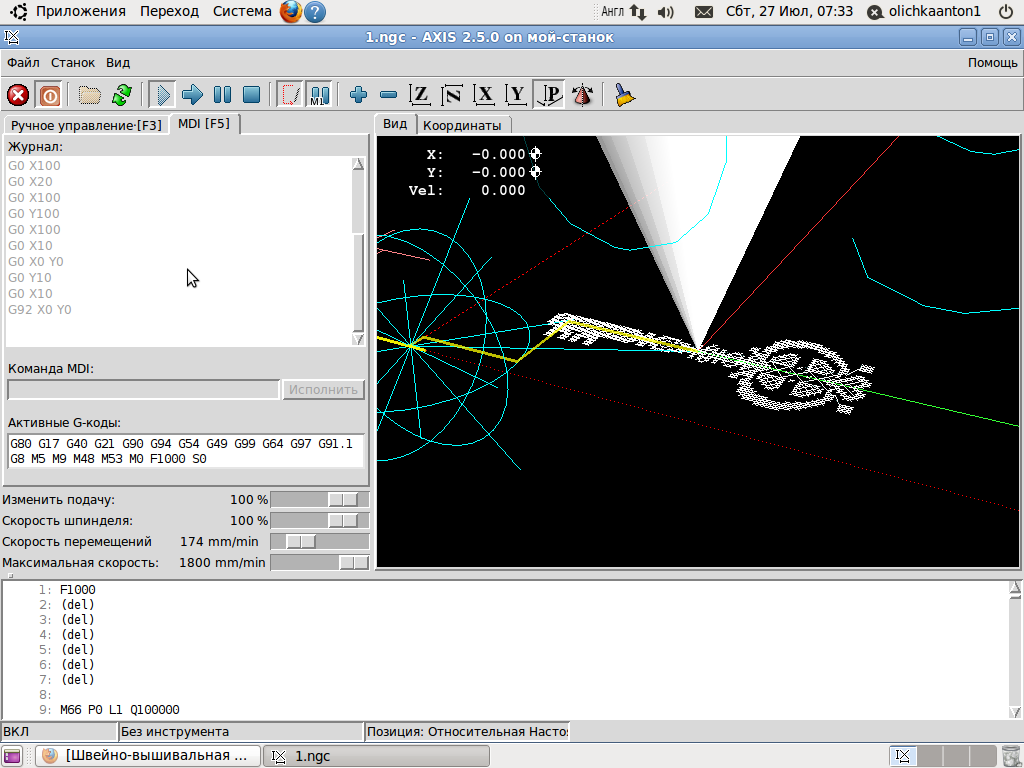Switch to the Y front view

(516, 95)
